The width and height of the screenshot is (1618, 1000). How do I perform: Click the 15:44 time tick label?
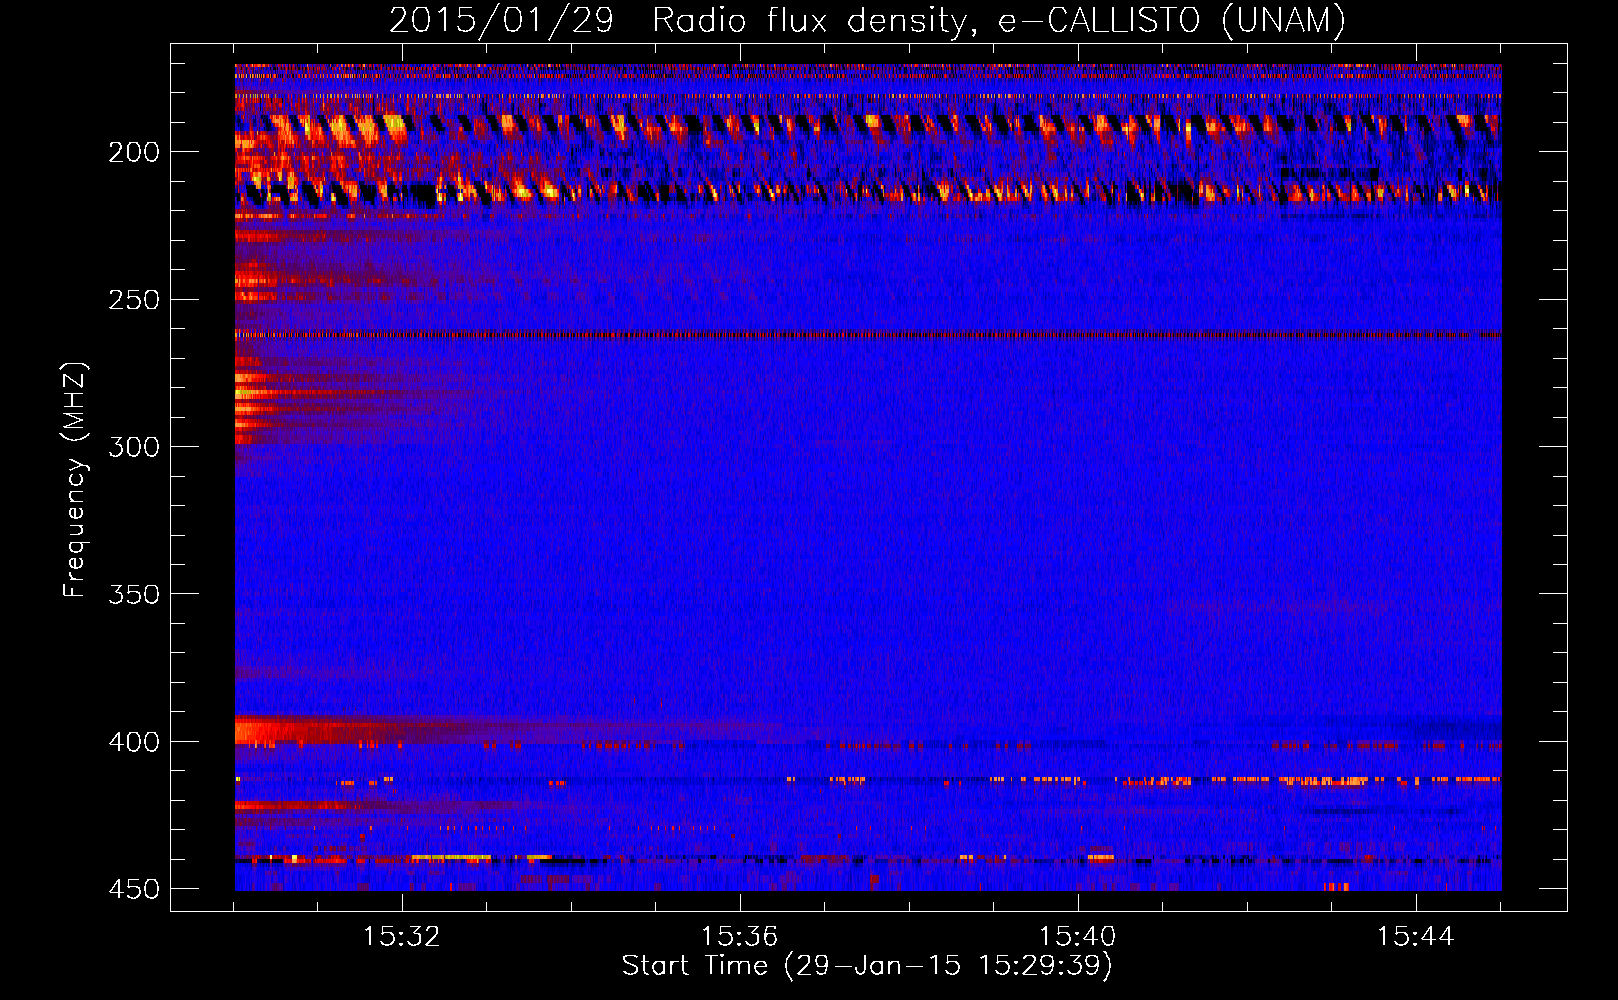point(1416,937)
